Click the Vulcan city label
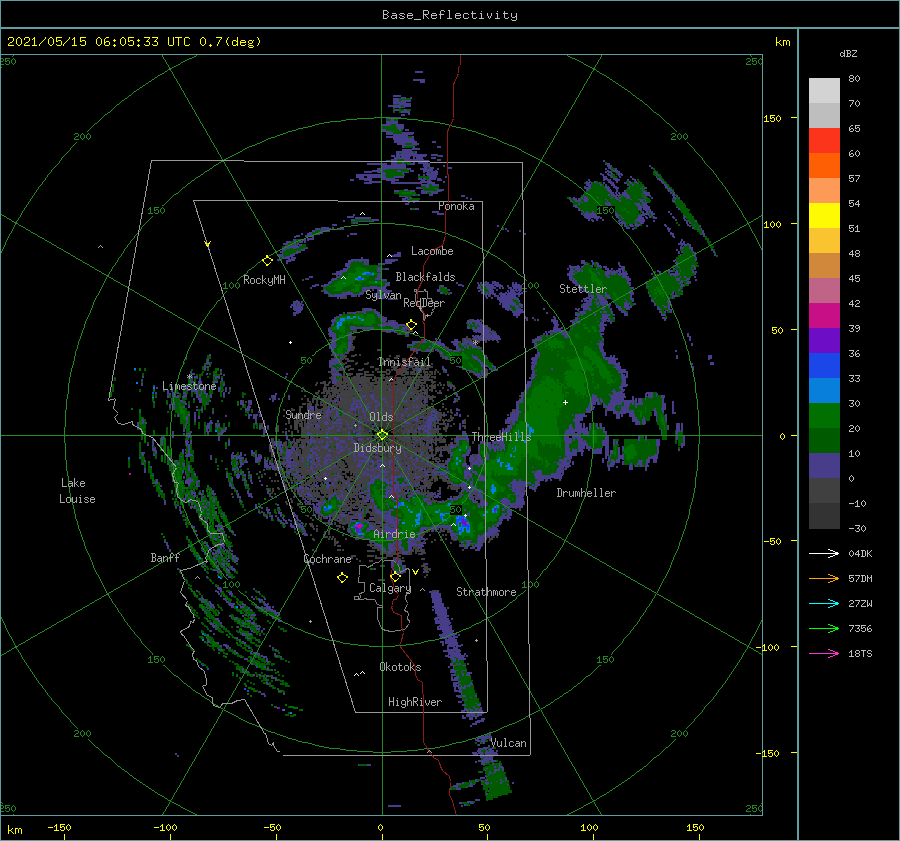The height and width of the screenshot is (841, 900). tap(509, 743)
